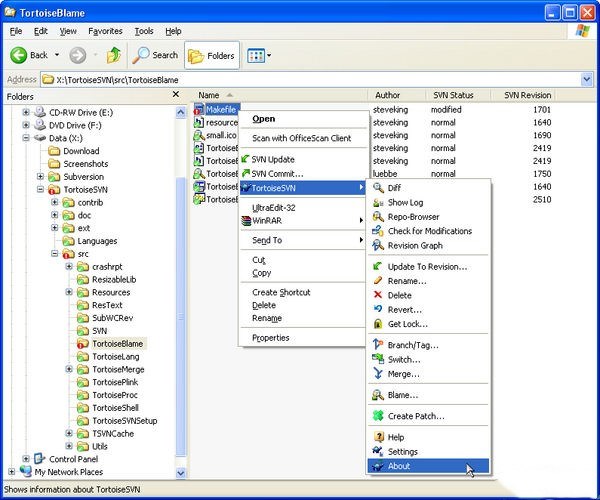The width and height of the screenshot is (600, 500).
Task: Click the Address bar path field
Action: [x=300, y=79]
